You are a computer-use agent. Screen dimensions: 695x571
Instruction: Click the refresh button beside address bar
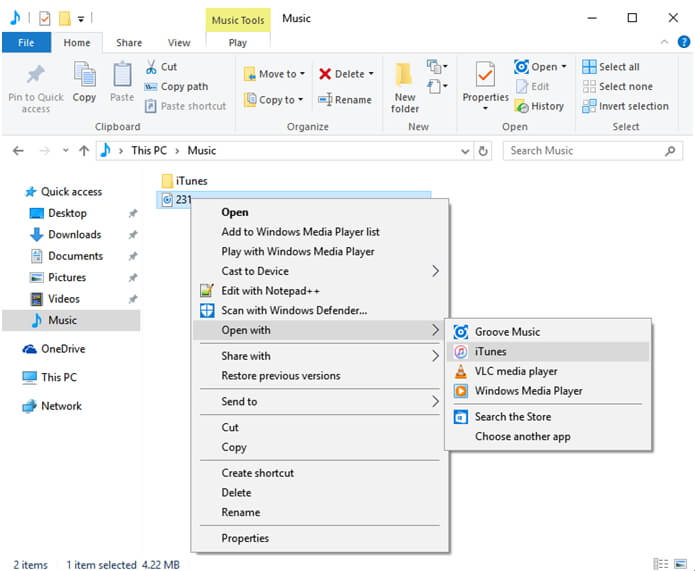[x=483, y=151]
